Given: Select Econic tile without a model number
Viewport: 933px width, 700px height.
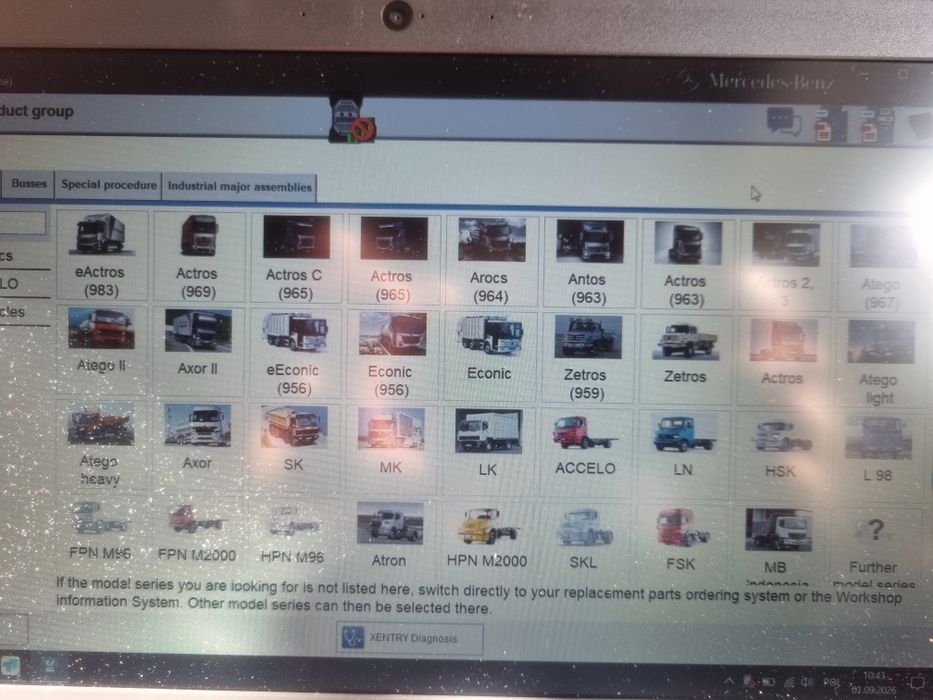Looking at the screenshot, I should 489,356.
